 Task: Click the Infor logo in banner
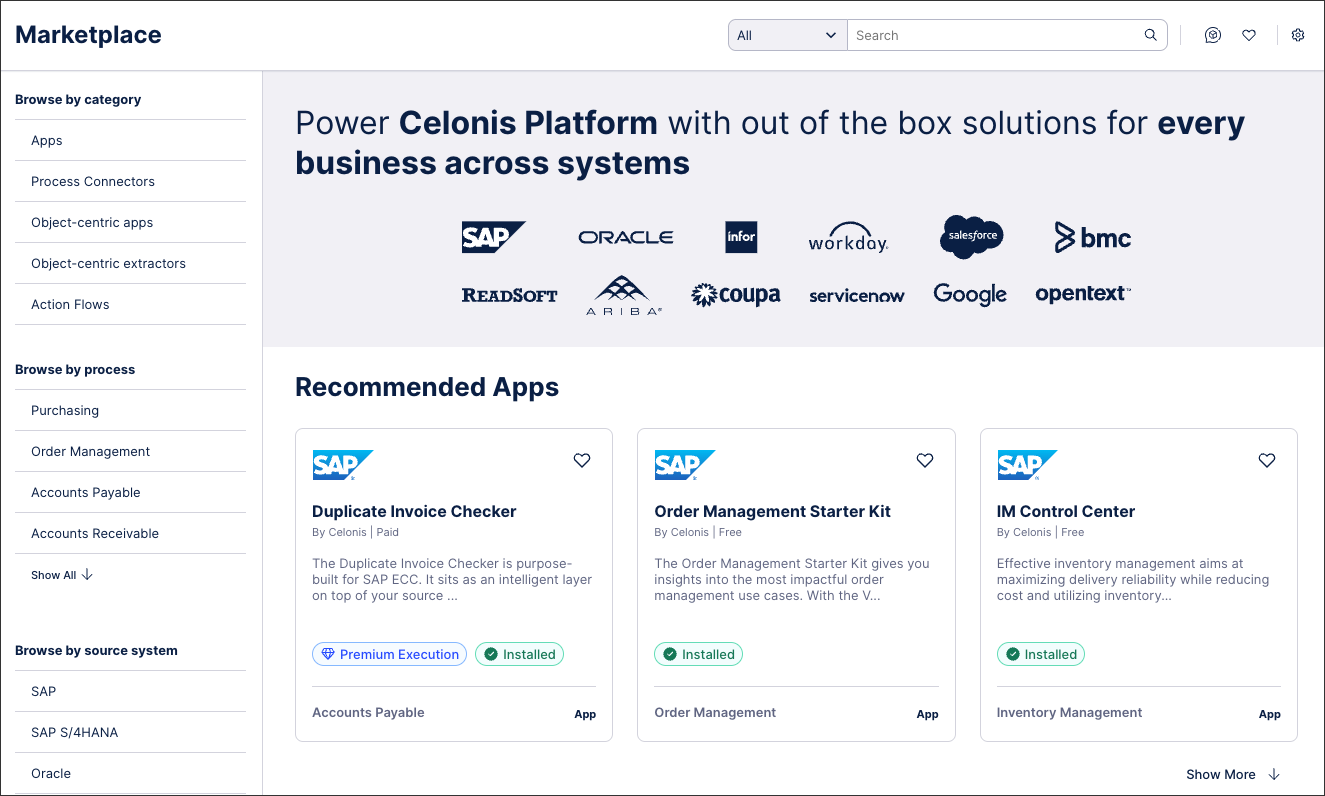741,237
